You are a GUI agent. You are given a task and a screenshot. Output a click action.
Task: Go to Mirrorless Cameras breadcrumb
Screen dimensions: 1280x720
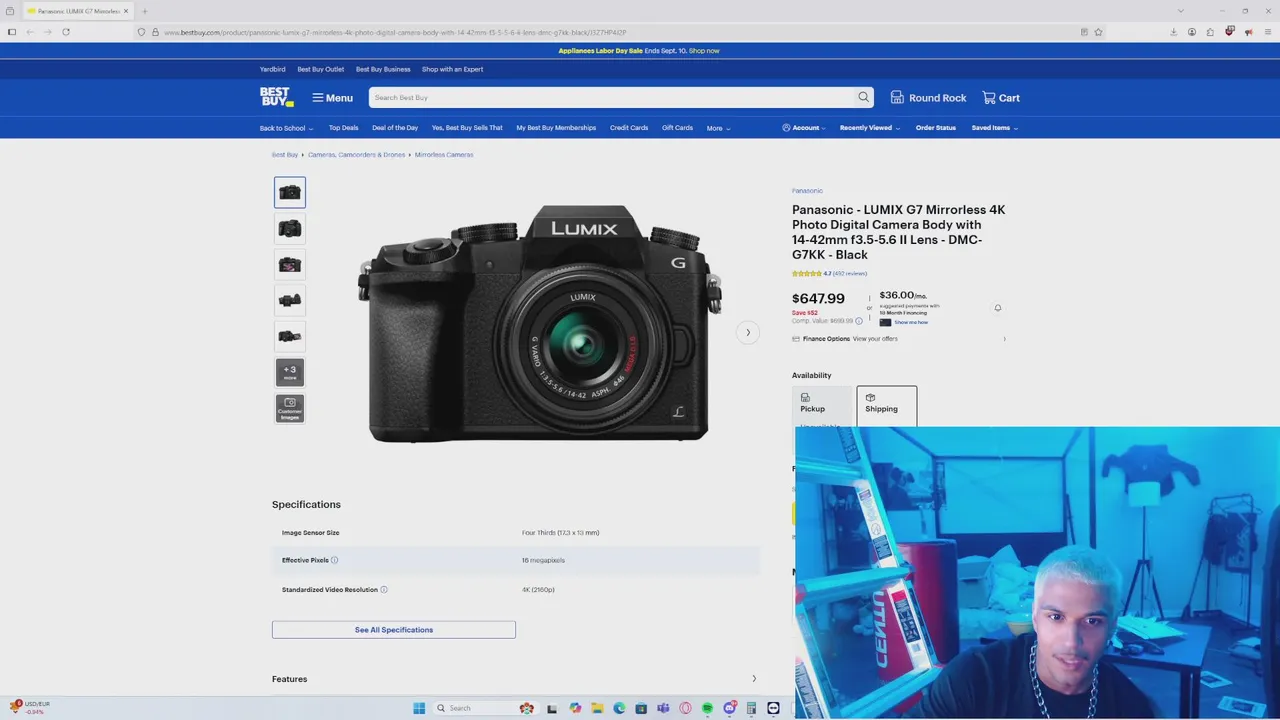tap(444, 155)
